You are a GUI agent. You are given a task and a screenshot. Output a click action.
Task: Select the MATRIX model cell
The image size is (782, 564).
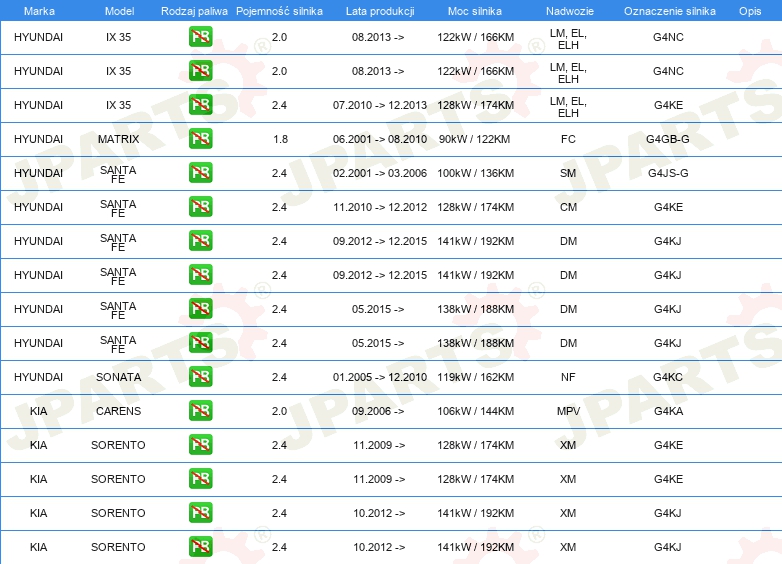[x=118, y=139]
